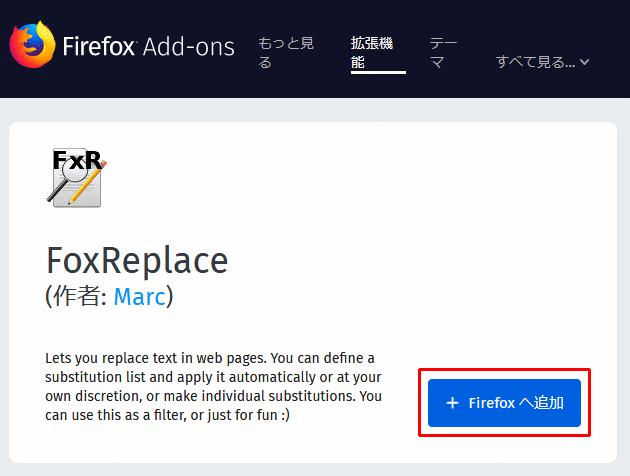Click the chevron arrow beside すべて見る

[585, 62]
